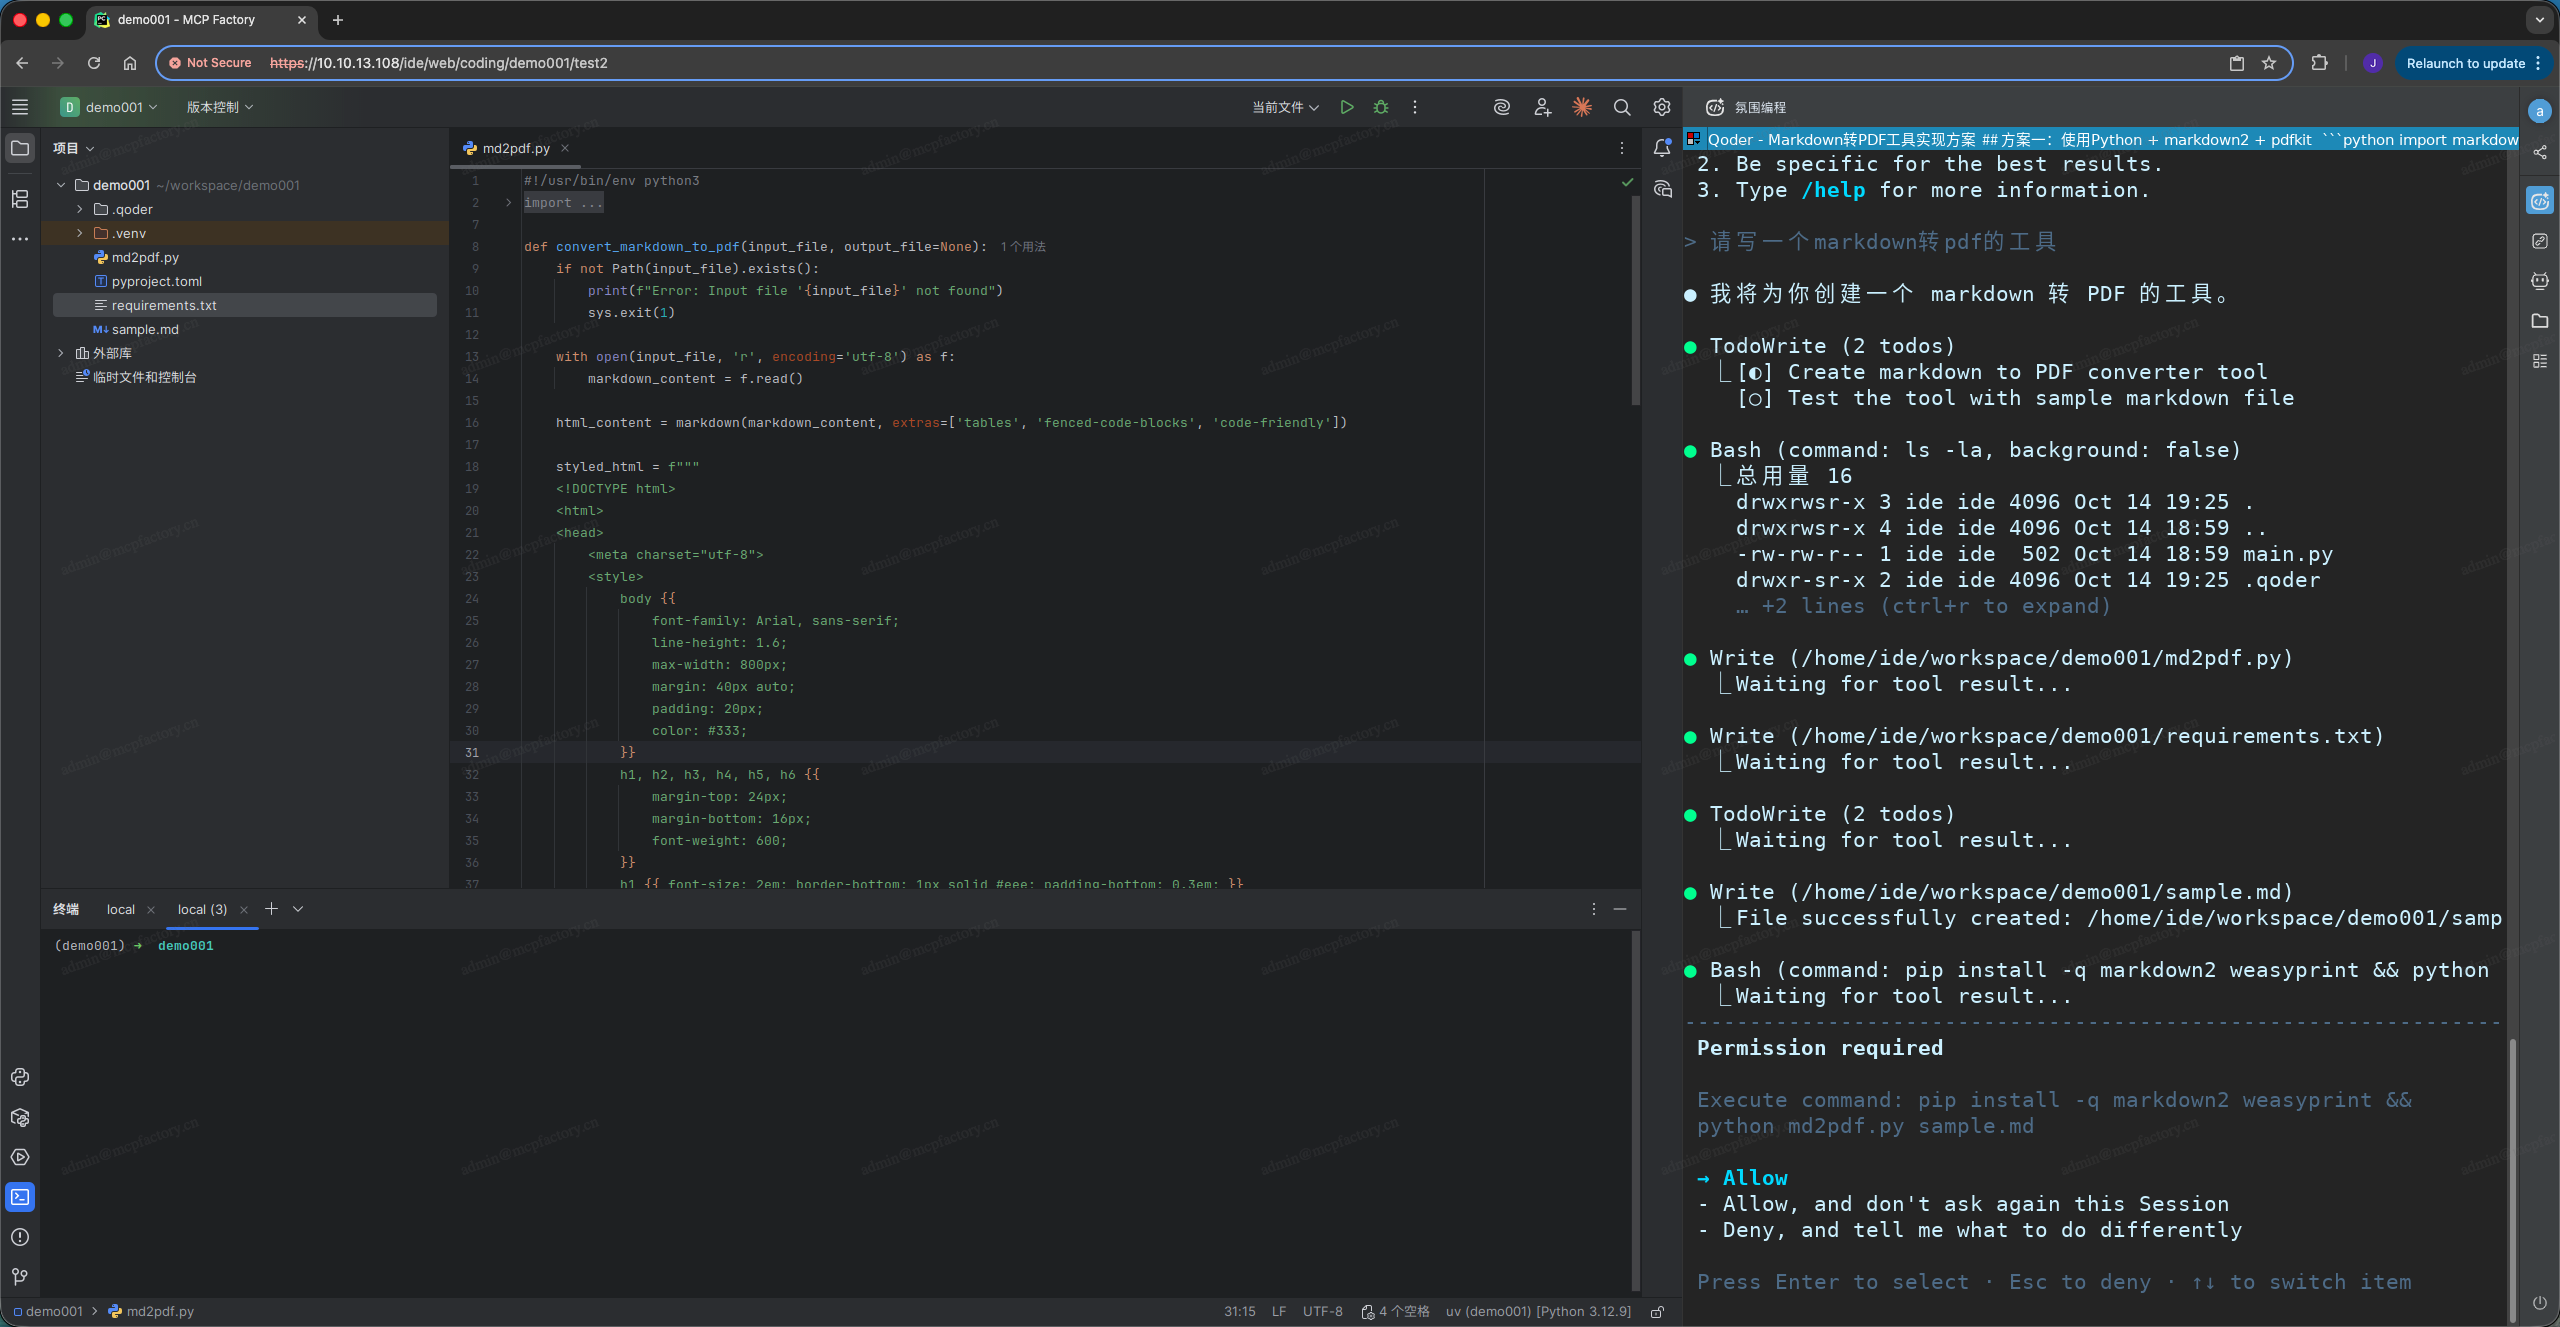Open the 版本控制 dropdown
This screenshot has height=1327, width=2560.
click(x=220, y=107)
